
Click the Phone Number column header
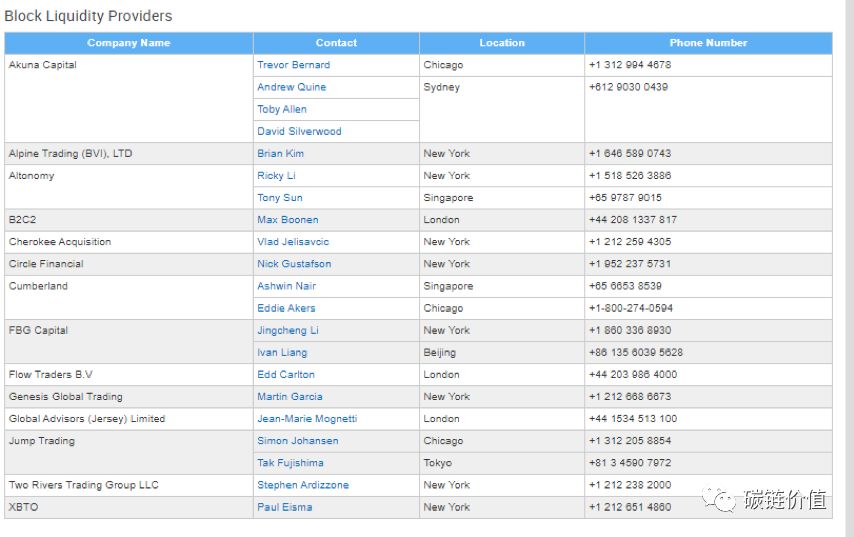(708, 43)
